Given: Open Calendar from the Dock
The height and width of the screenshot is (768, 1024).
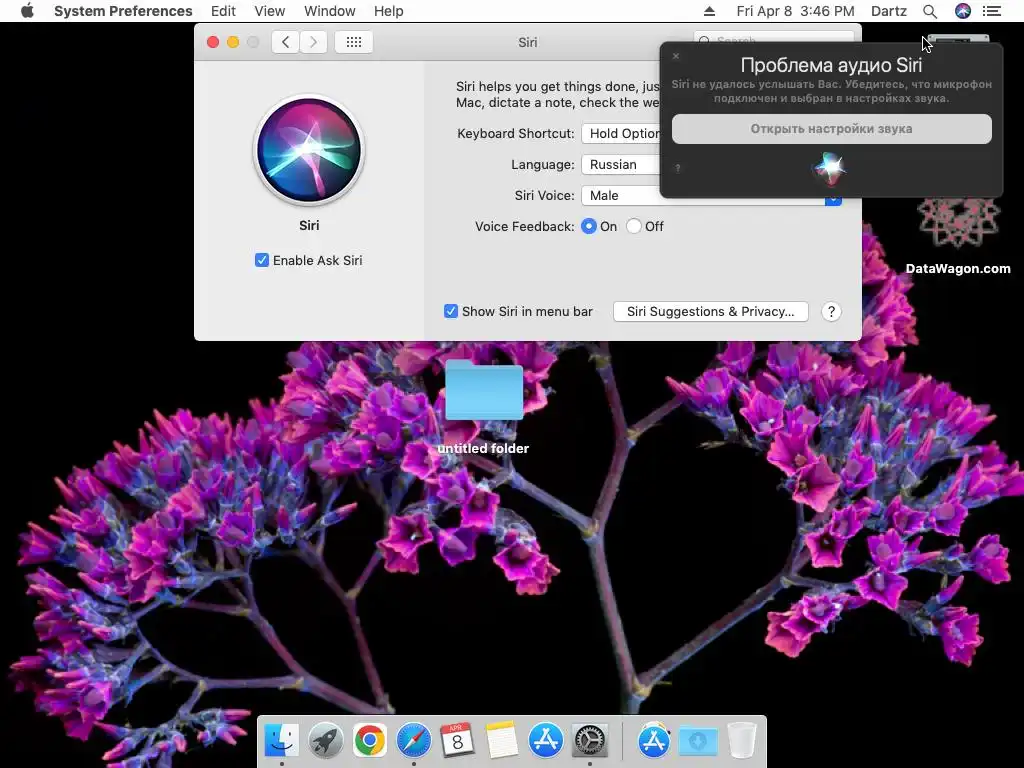Looking at the screenshot, I should point(457,740).
